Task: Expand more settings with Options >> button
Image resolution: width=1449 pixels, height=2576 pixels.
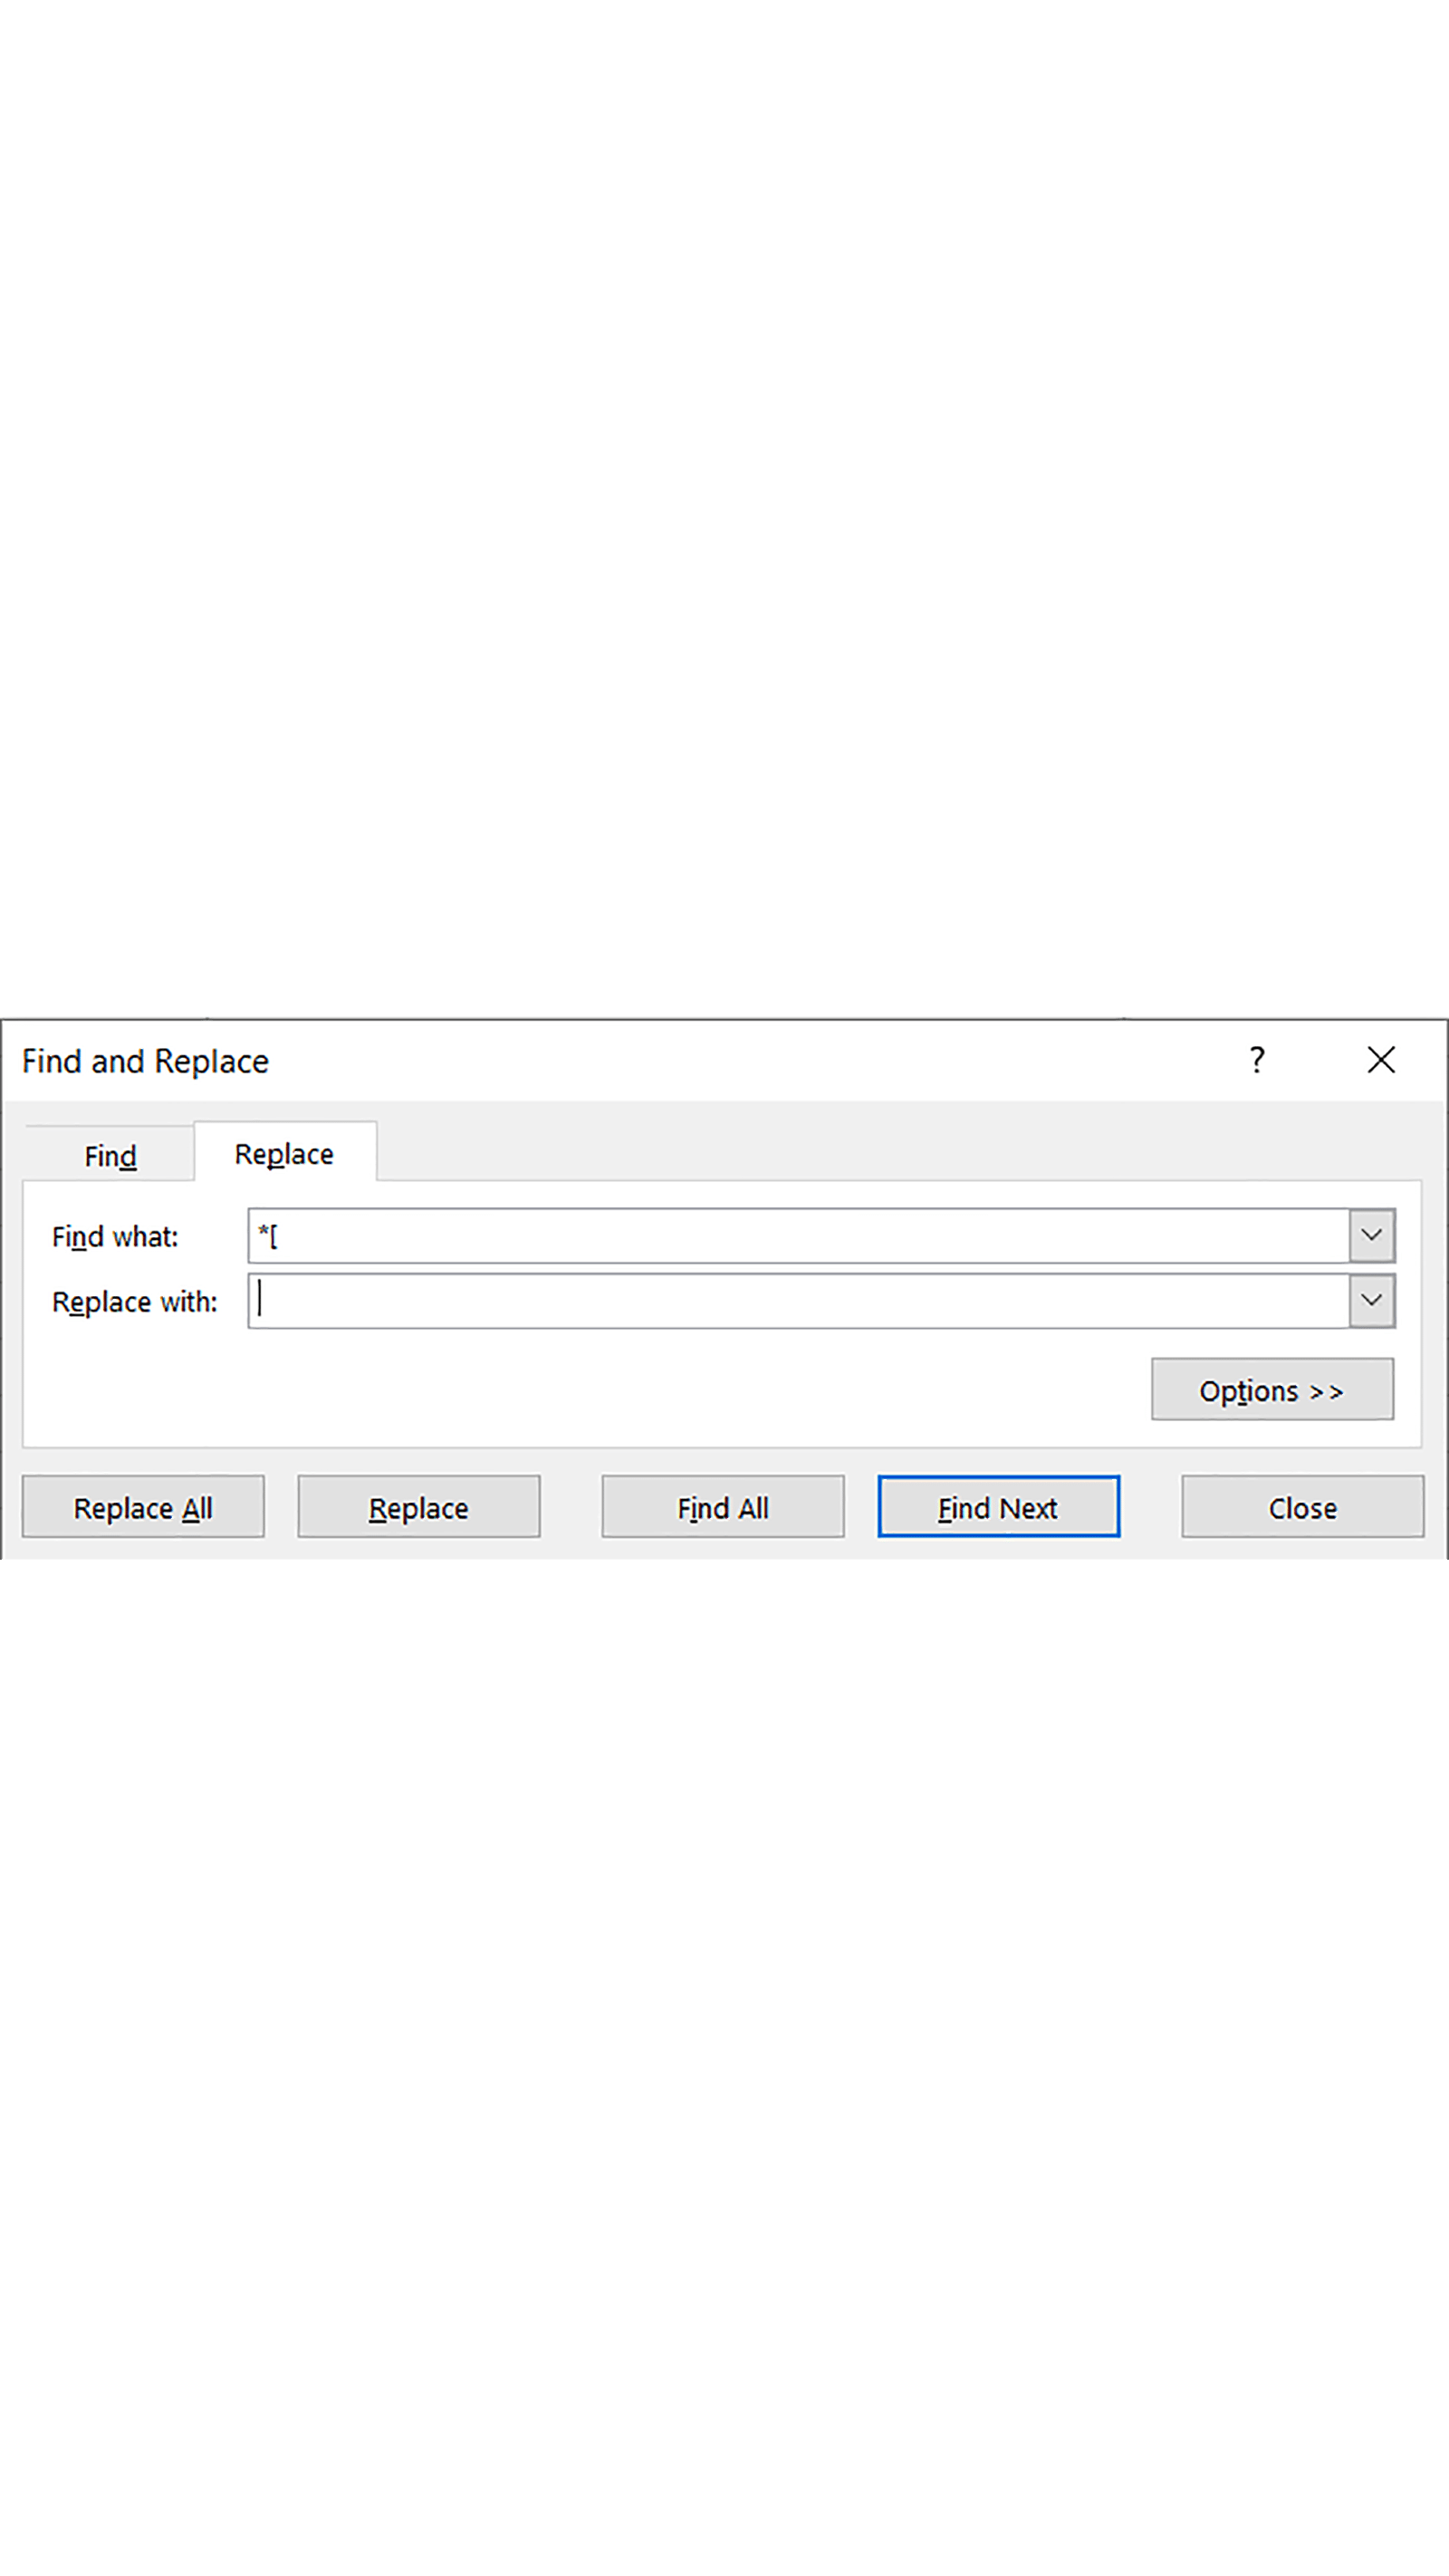Action: click(x=1272, y=1390)
